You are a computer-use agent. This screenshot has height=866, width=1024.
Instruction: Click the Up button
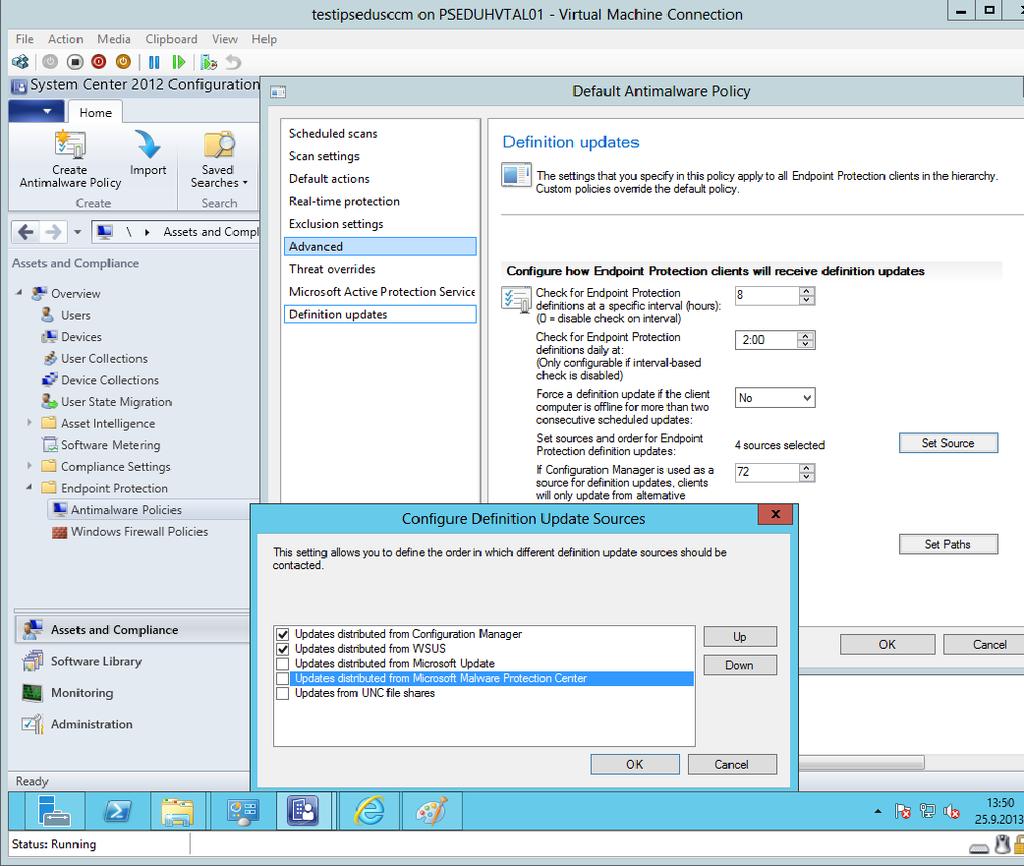[740, 637]
